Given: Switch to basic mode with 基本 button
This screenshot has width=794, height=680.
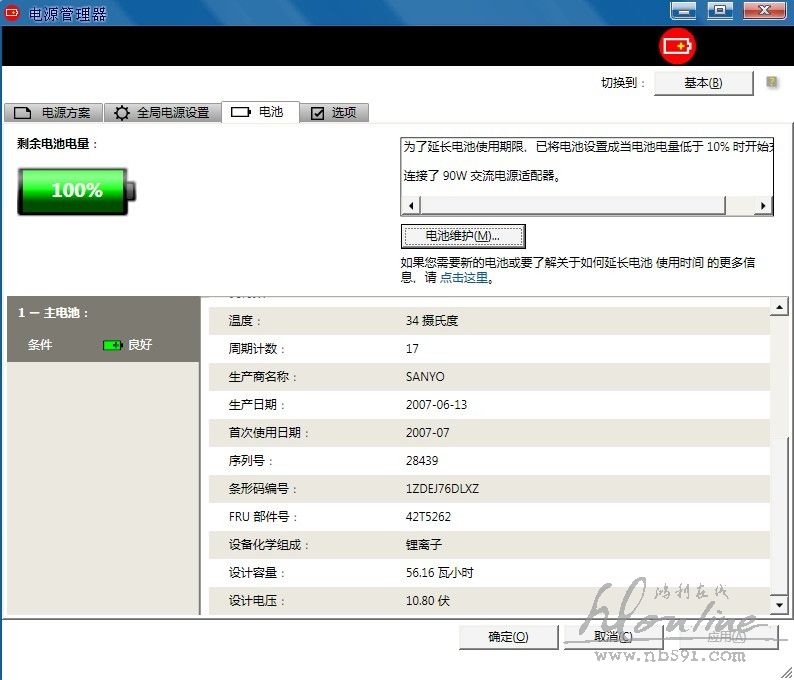Looking at the screenshot, I should point(703,83).
